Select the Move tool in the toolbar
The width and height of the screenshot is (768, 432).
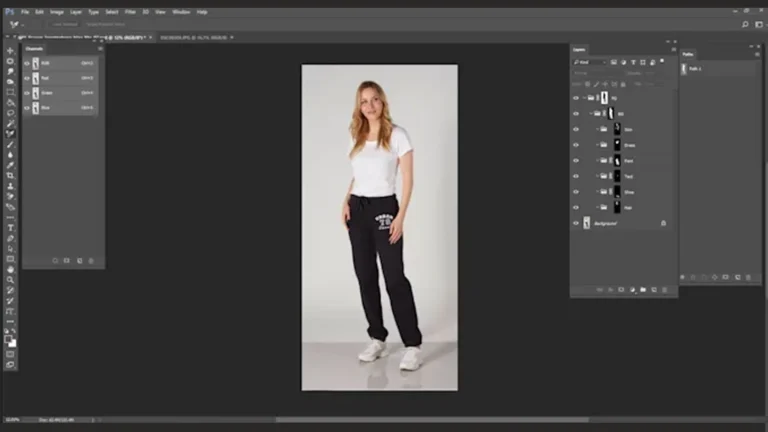point(10,51)
